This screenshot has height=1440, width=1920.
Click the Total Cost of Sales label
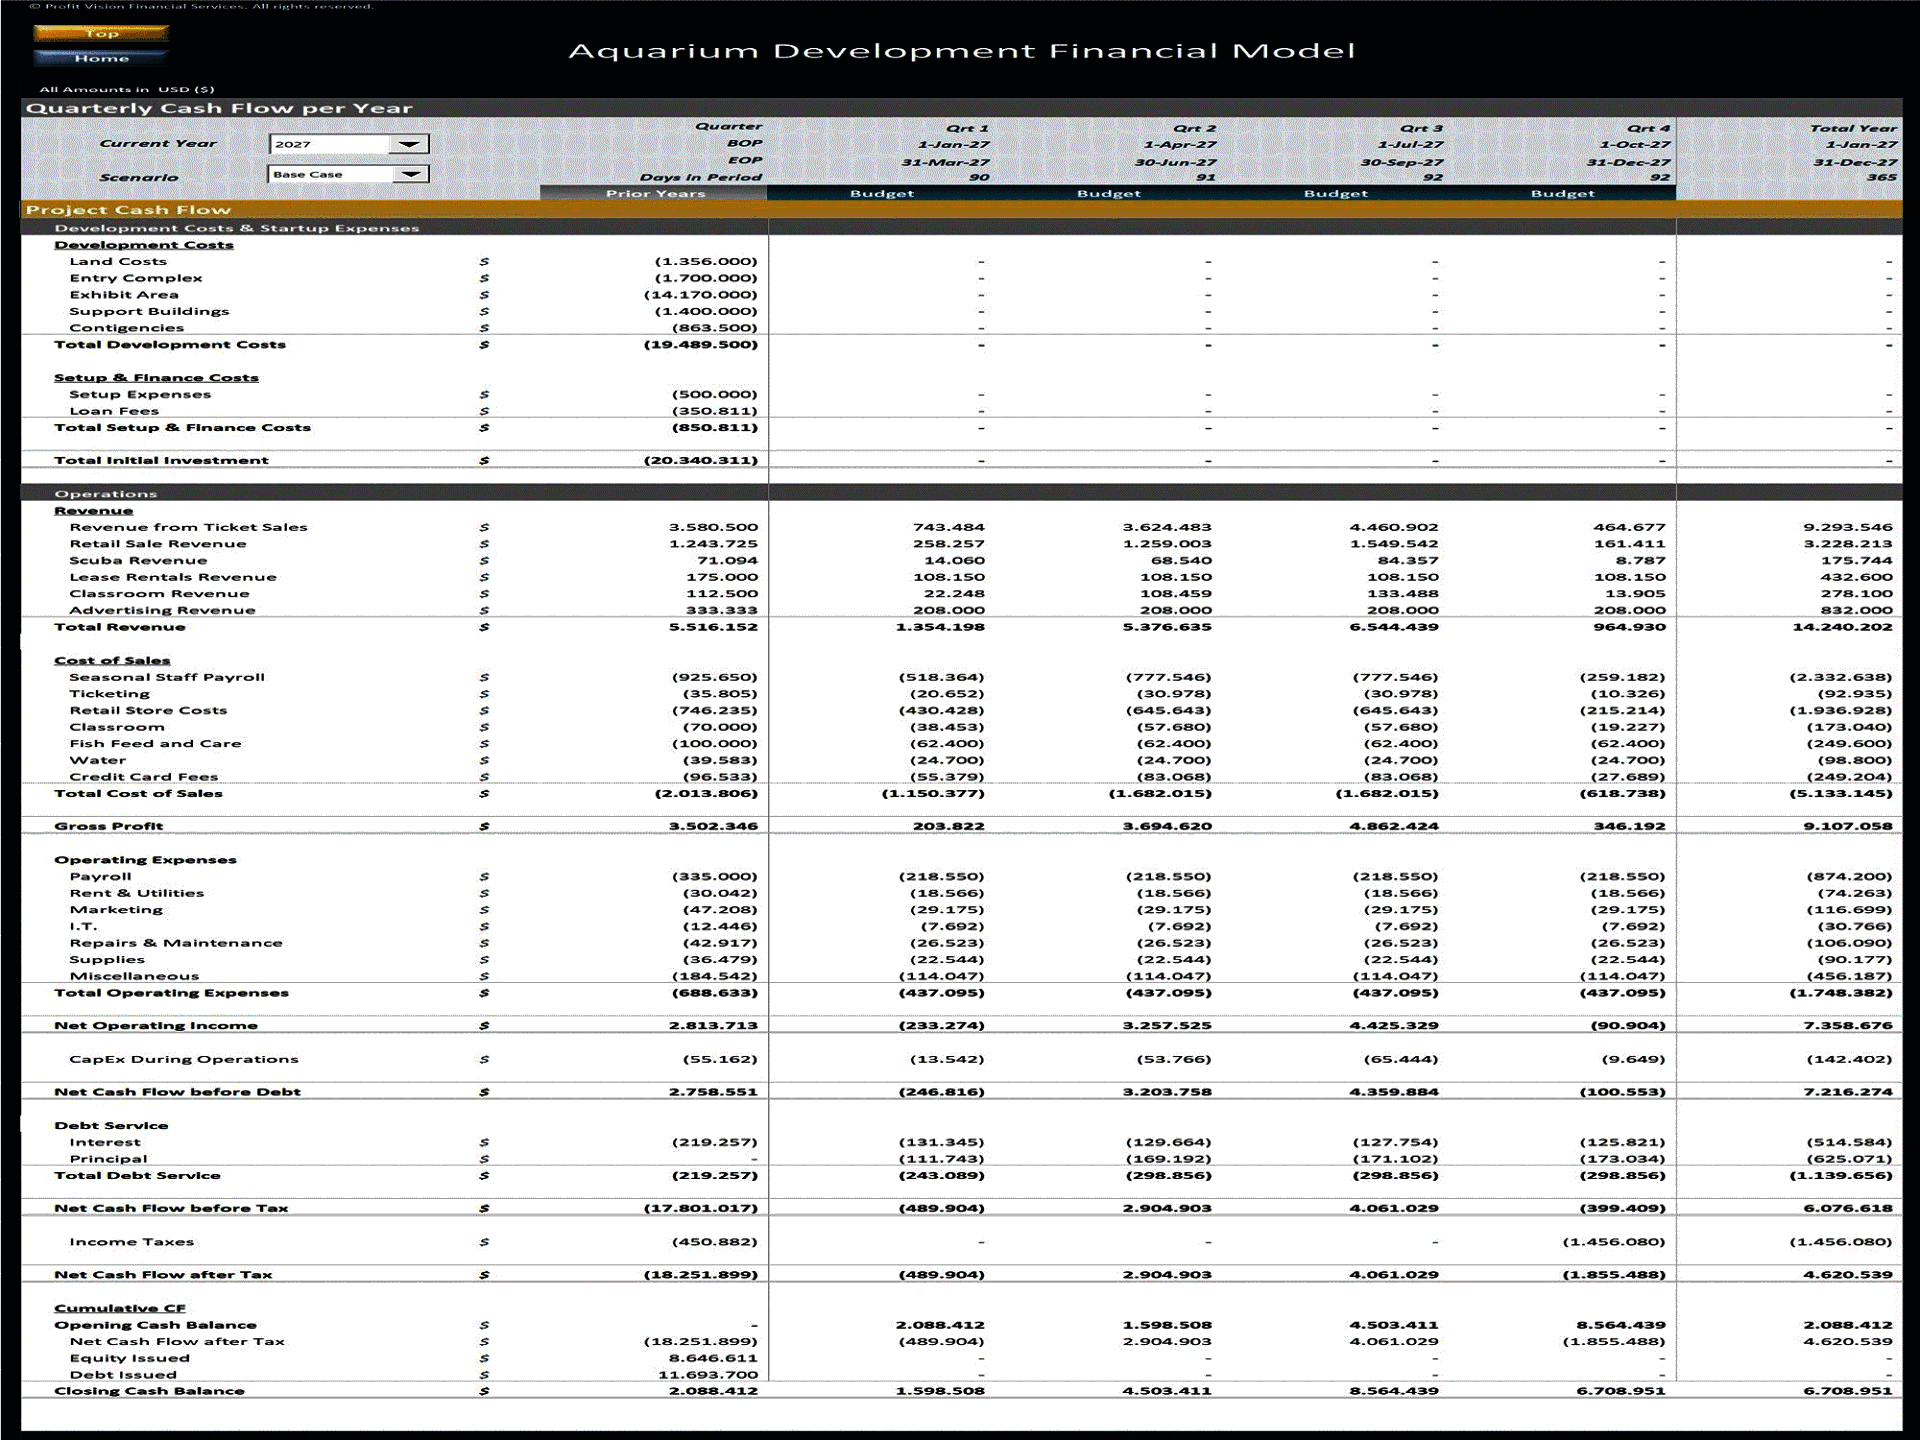[x=138, y=793]
